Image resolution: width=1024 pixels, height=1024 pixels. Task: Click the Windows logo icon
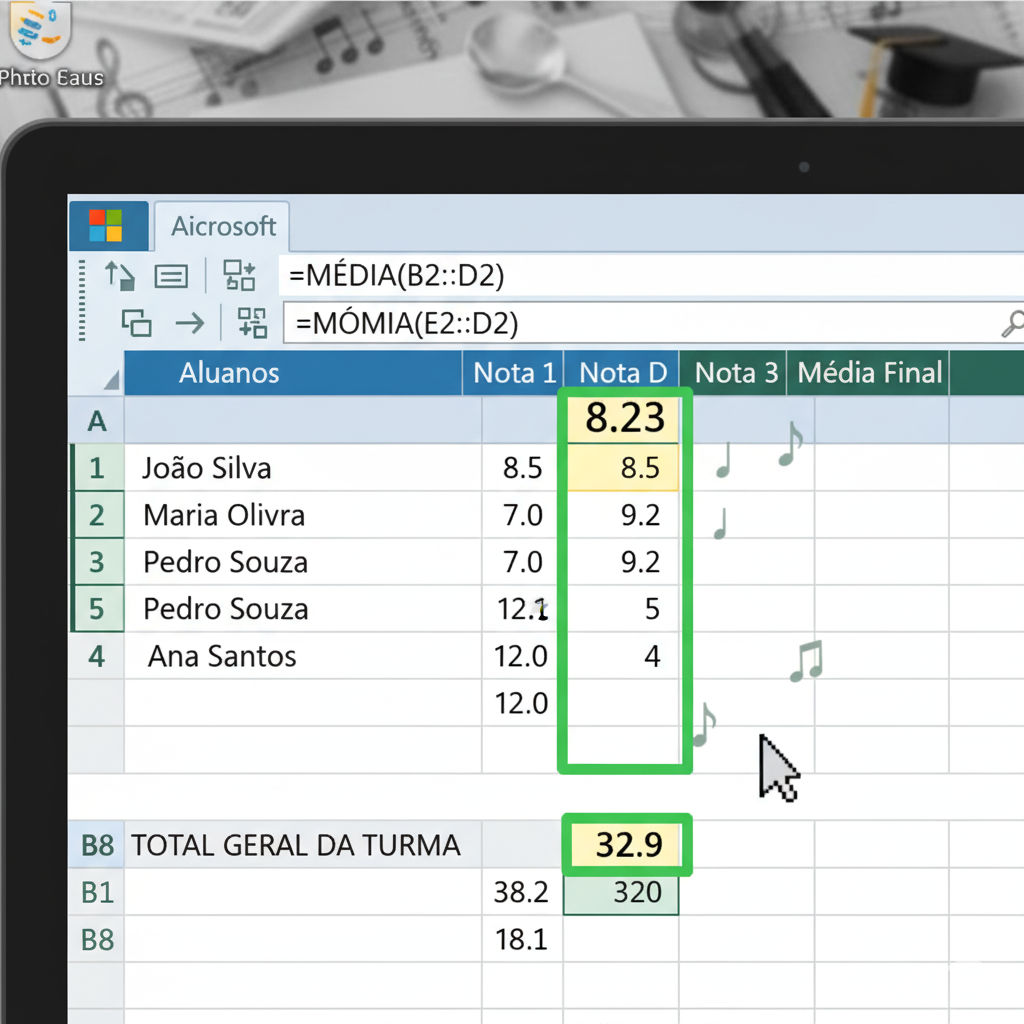105,225
